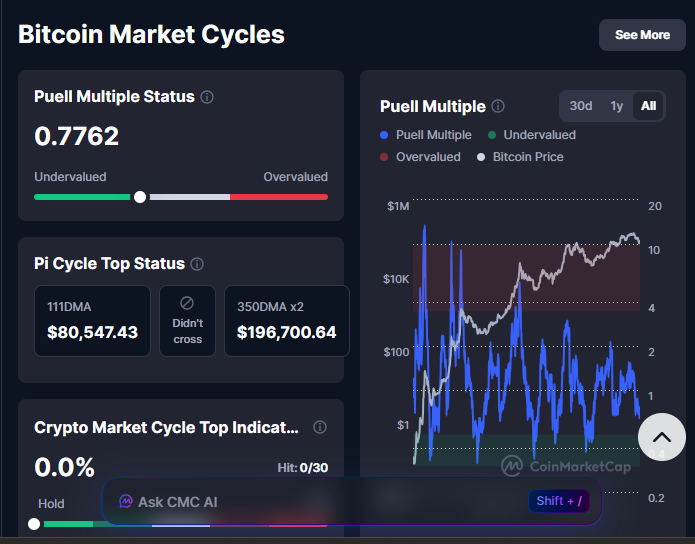Viewport: 695px width, 544px height.
Task: Toggle Undervalued series in chart legend
Action: pos(532,135)
